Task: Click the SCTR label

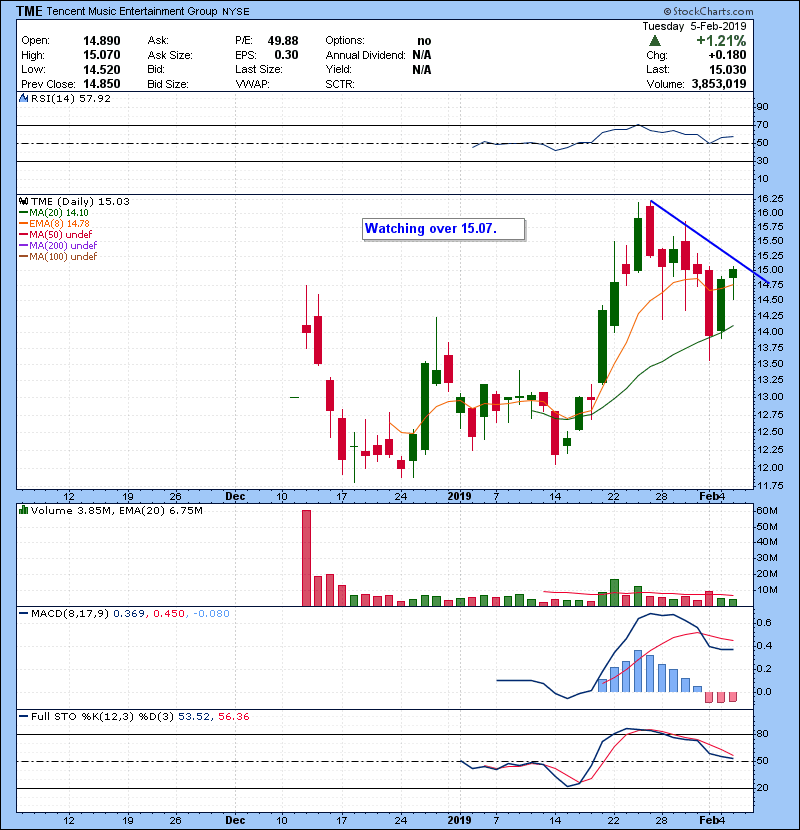Action: pos(340,84)
